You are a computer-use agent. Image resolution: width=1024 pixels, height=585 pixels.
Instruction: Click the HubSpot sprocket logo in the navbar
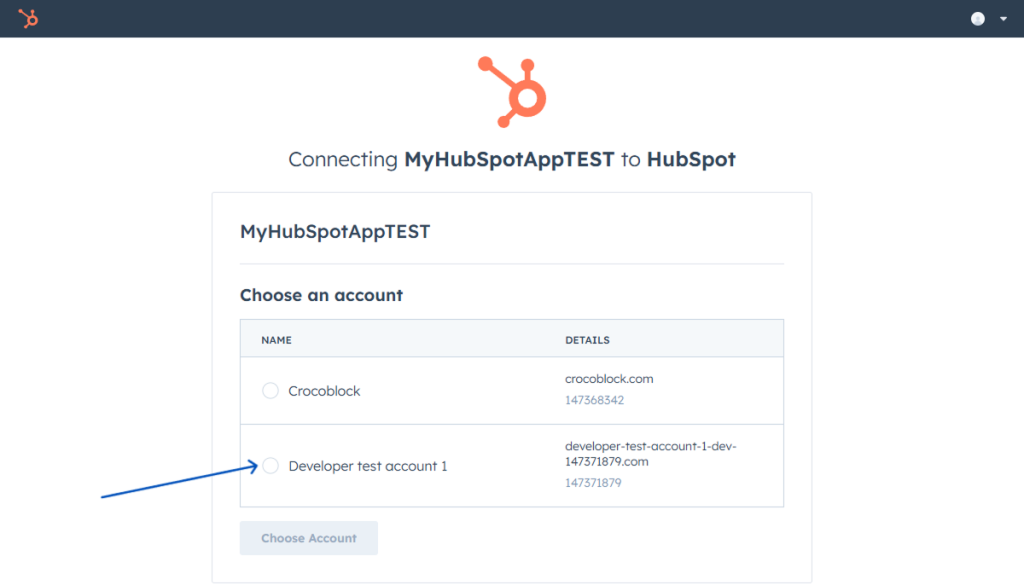click(x=28, y=18)
